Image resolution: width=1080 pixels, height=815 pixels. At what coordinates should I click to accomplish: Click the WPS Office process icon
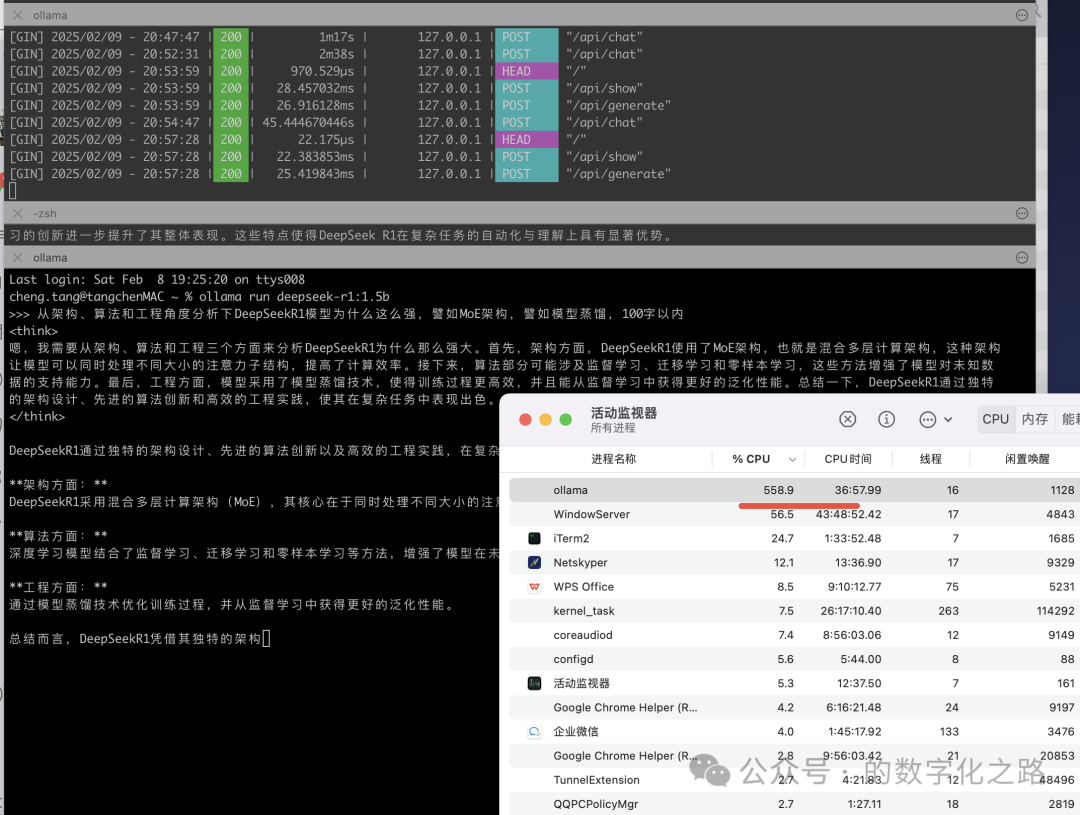pos(534,587)
